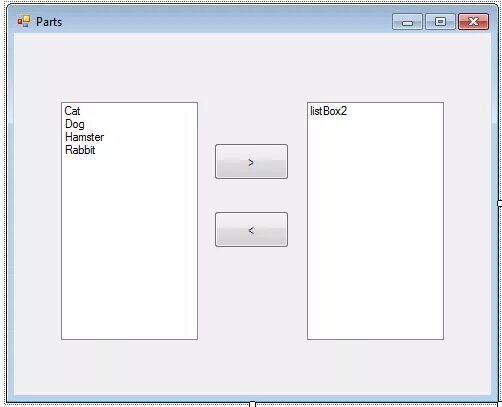Pick the Rabbit item
Viewport: 502px width, 407px height.
pos(80,150)
